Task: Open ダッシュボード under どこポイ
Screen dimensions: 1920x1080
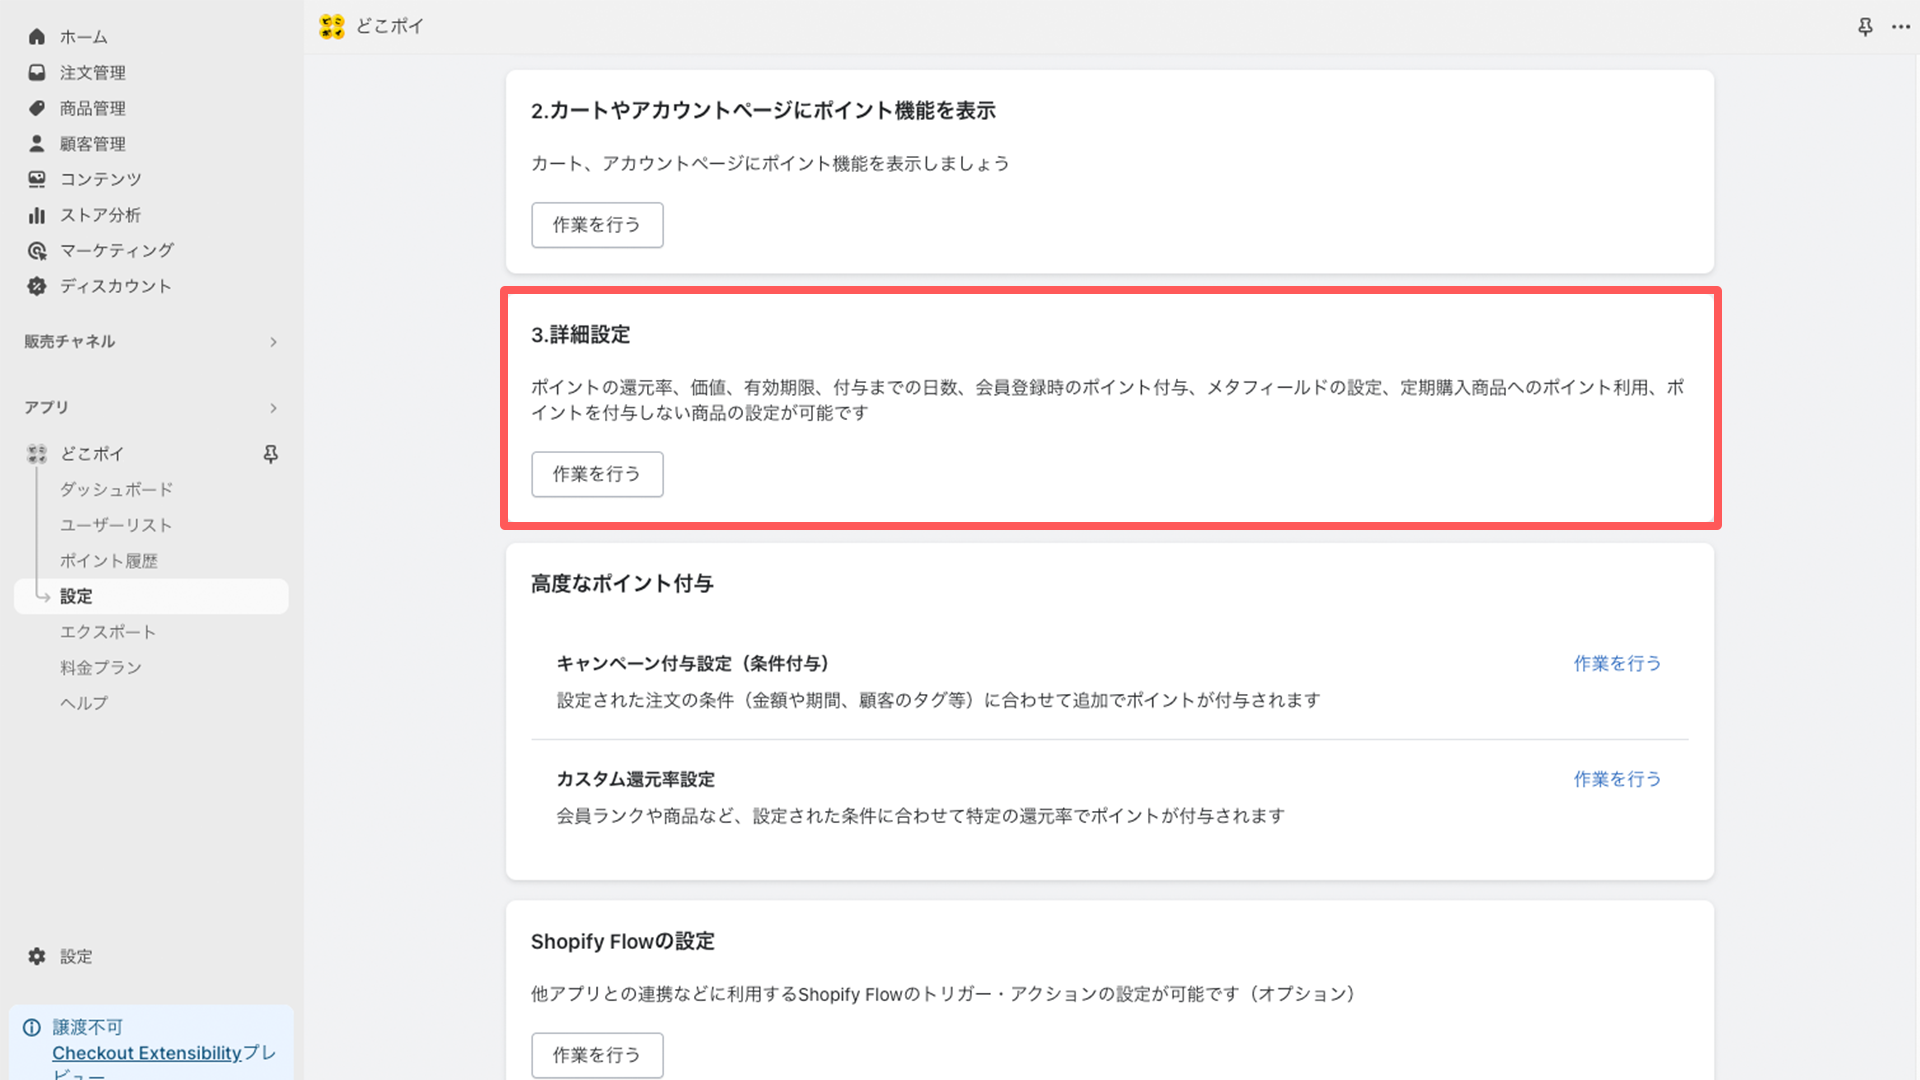Action: coord(116,489)
